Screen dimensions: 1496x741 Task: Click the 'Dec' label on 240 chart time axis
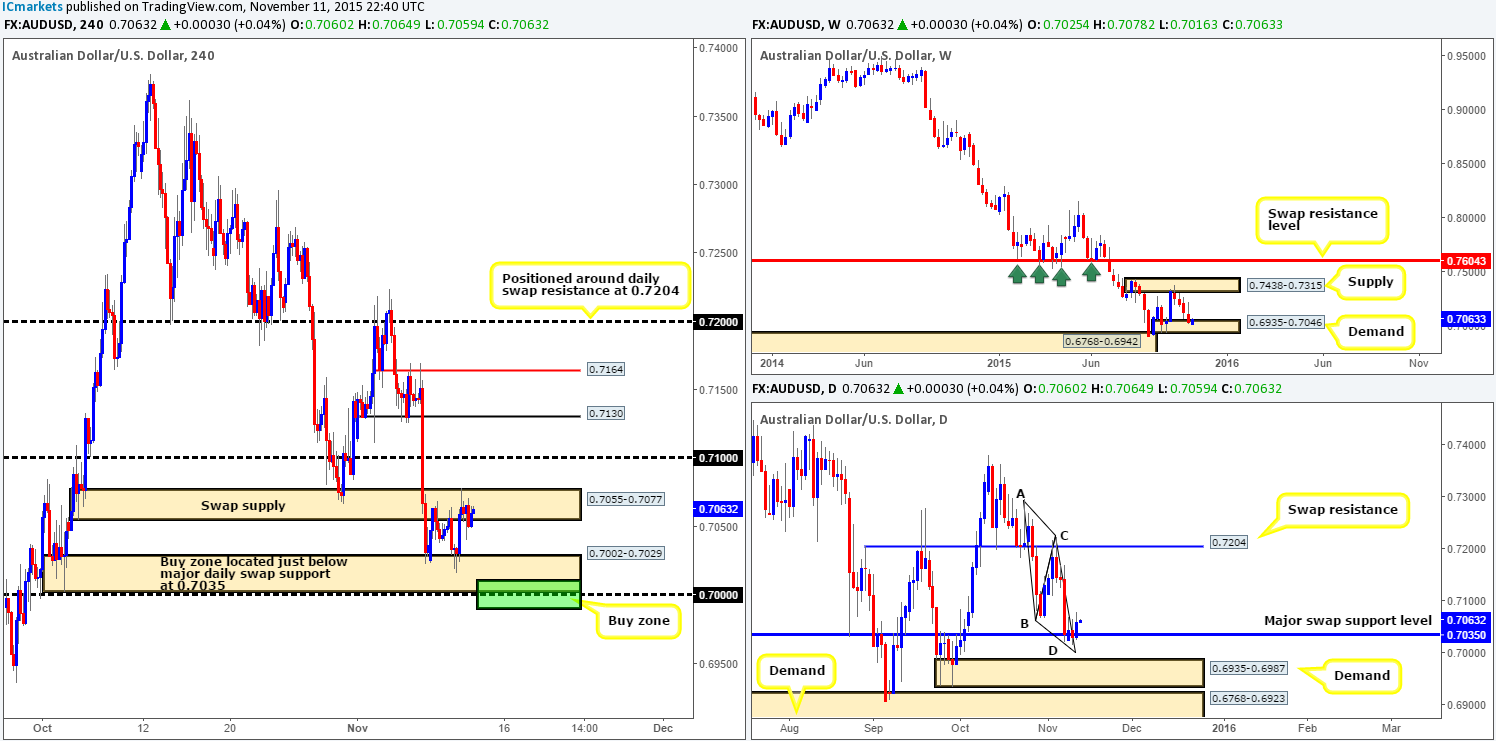click(662, 728)
